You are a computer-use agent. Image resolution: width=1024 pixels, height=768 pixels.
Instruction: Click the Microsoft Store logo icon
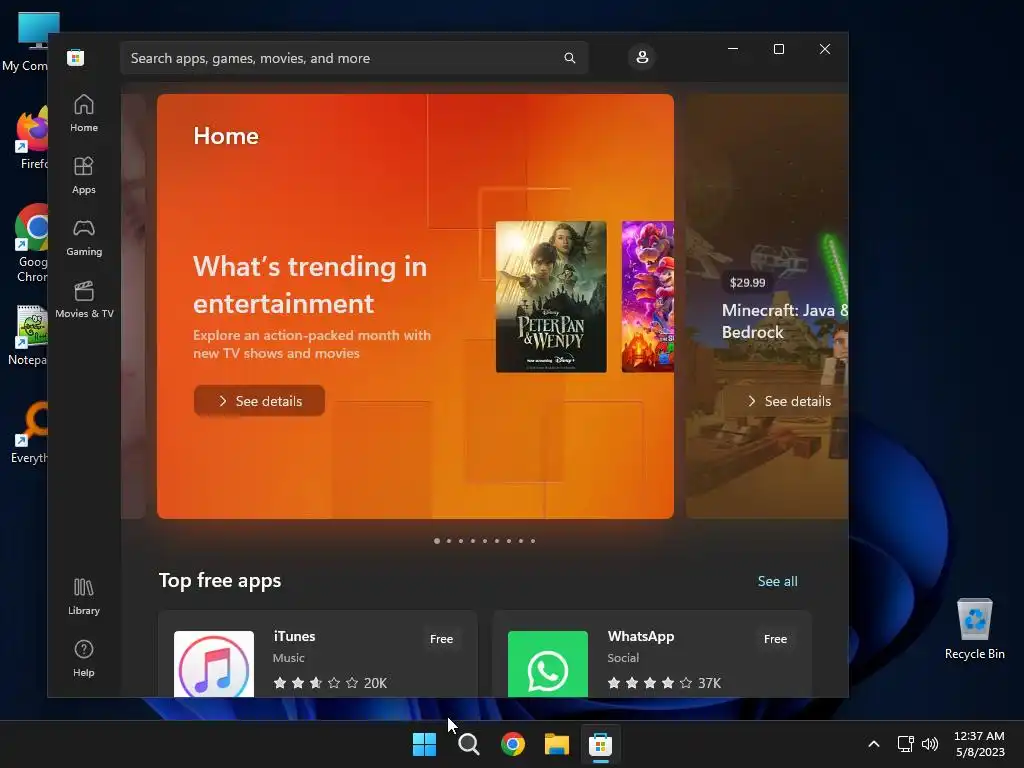(76, 57)
